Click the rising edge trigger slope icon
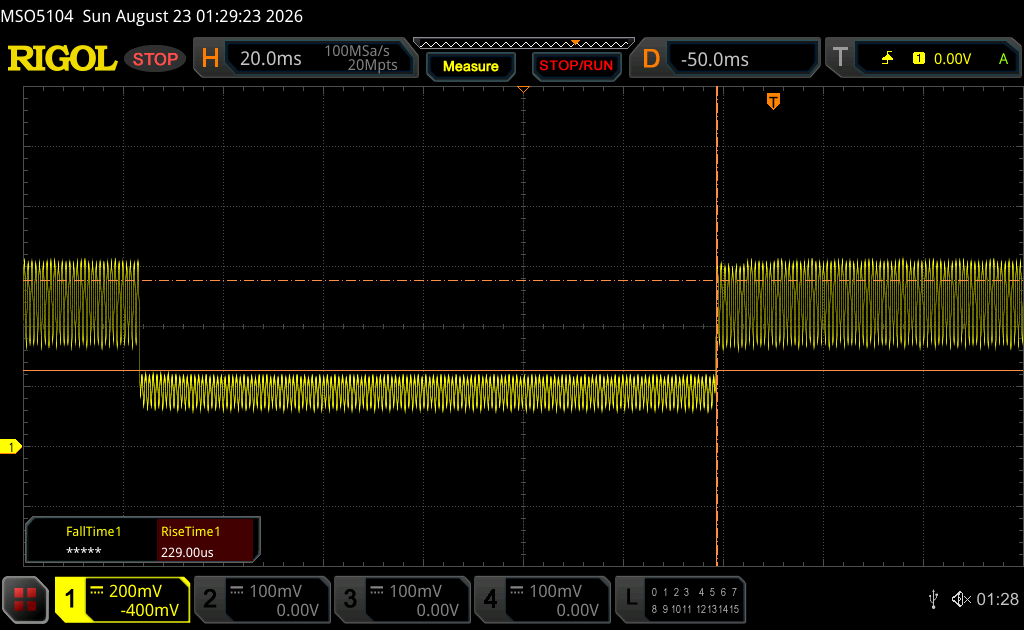This screenshot has height=630, width=1024. 888,59
